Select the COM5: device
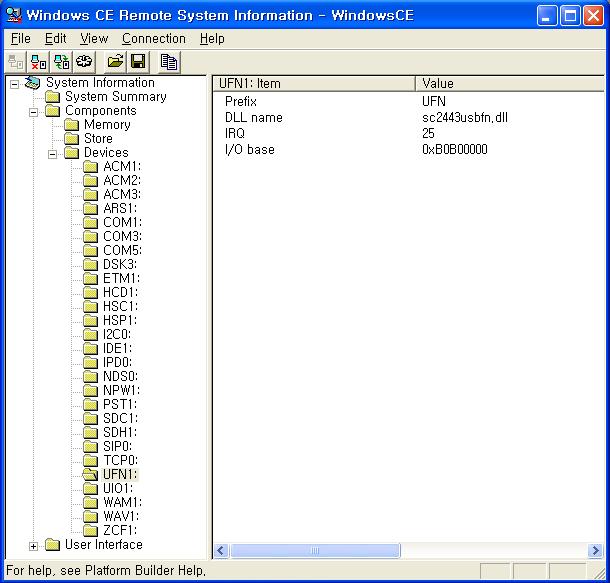 pos(122,250)
